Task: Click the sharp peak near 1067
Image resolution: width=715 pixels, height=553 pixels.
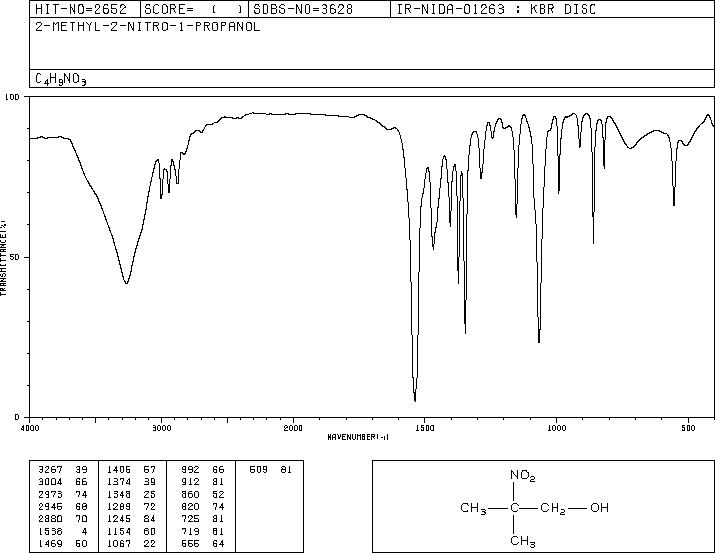Action: click(x=539, y=340)
